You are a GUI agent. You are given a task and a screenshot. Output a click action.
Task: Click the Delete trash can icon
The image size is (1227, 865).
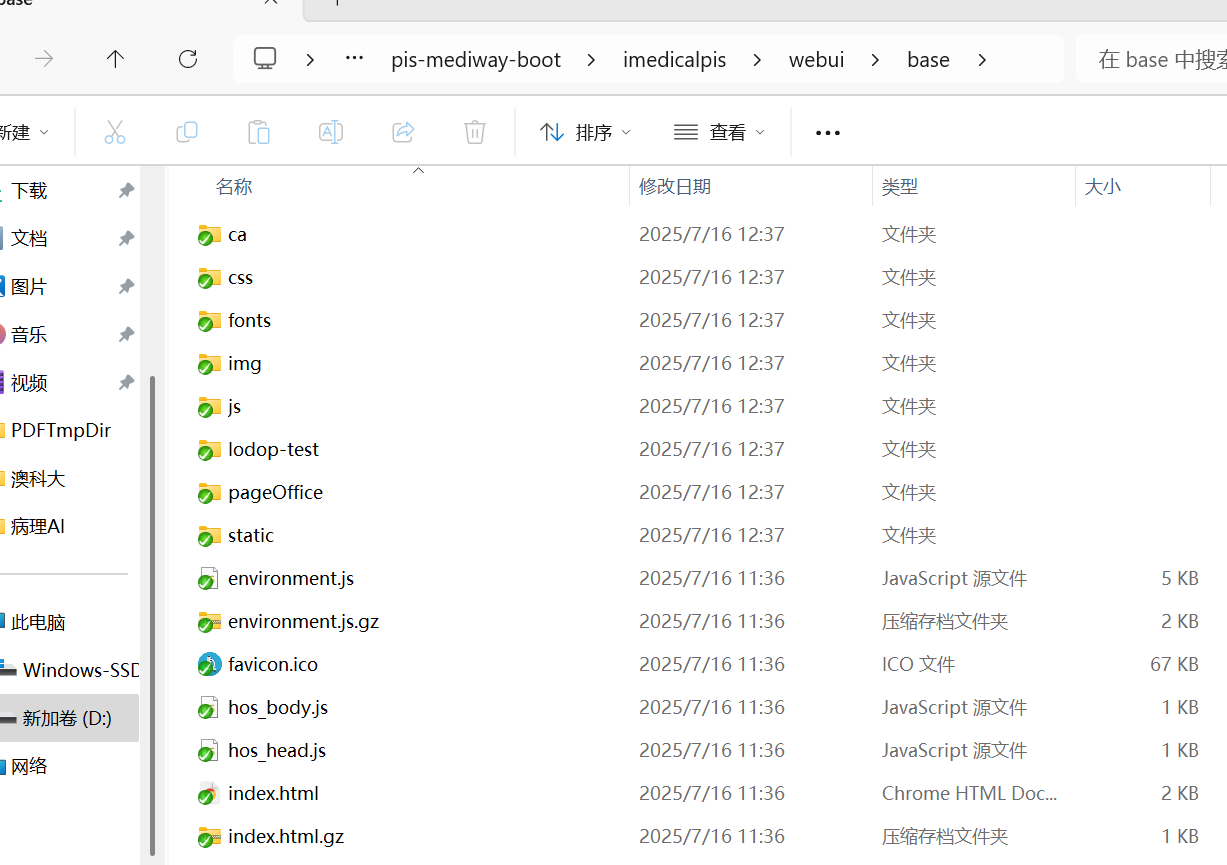475,132
